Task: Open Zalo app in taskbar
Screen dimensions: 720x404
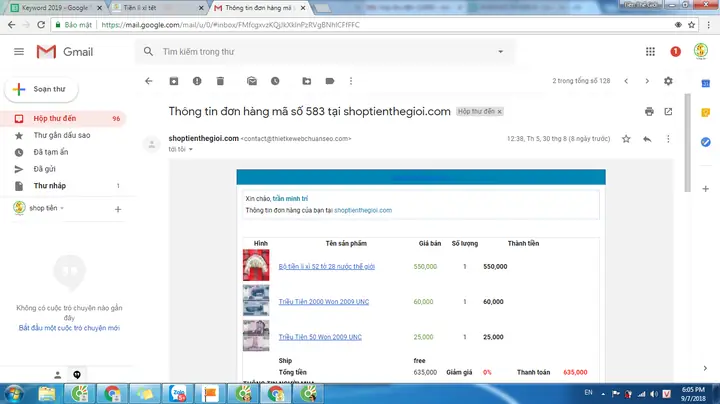Action: click(178, 394)
